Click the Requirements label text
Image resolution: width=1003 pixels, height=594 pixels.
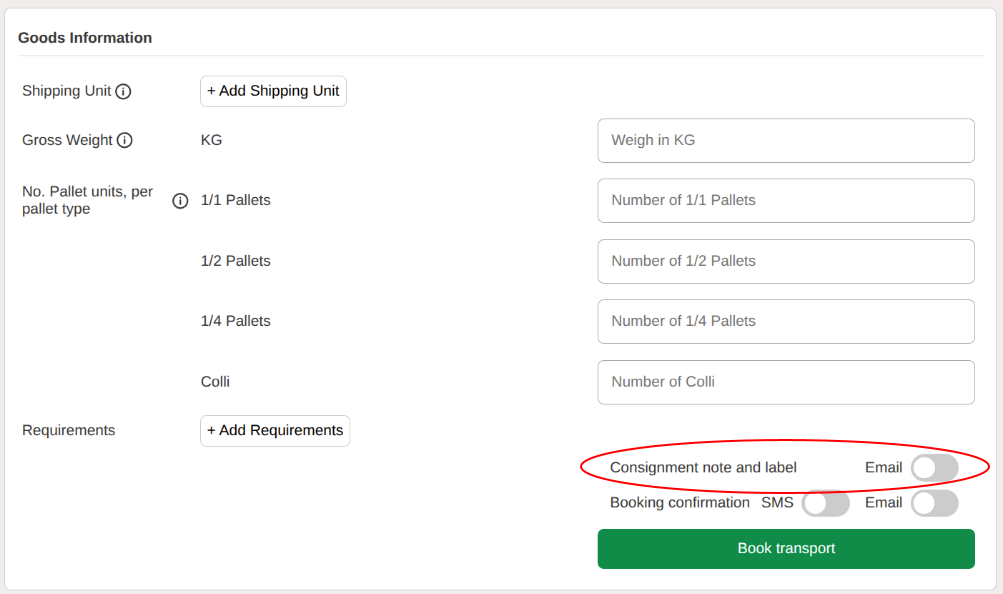coord(68,431)
